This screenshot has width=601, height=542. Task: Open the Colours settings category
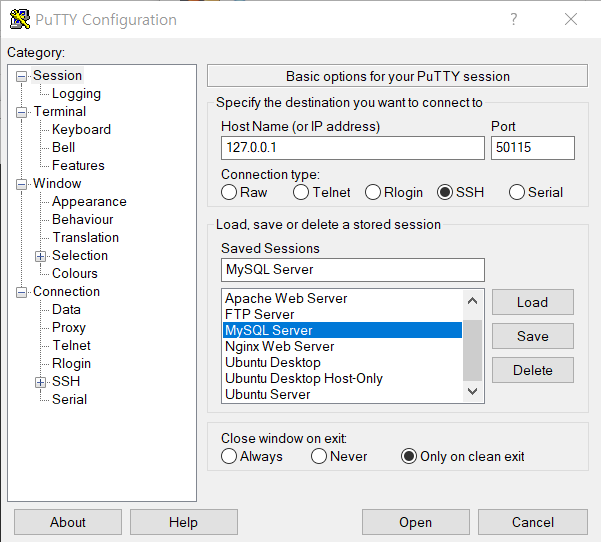pyautogui.click(x=75, y=274)
